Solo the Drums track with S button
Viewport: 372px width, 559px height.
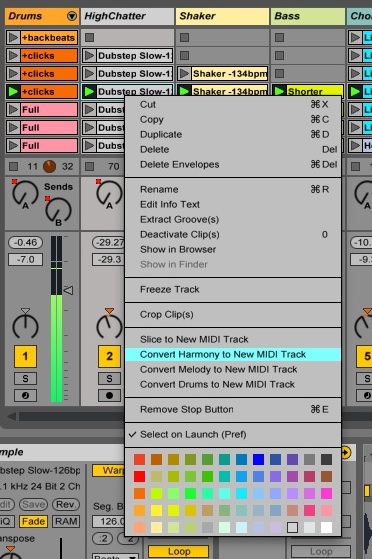pos(25,378)
